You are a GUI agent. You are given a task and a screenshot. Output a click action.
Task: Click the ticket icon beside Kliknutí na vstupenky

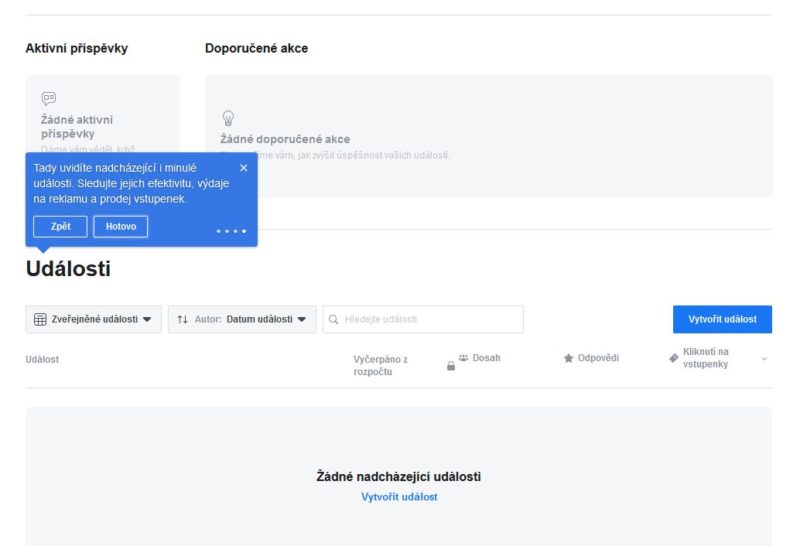click(x=673, y=358)
